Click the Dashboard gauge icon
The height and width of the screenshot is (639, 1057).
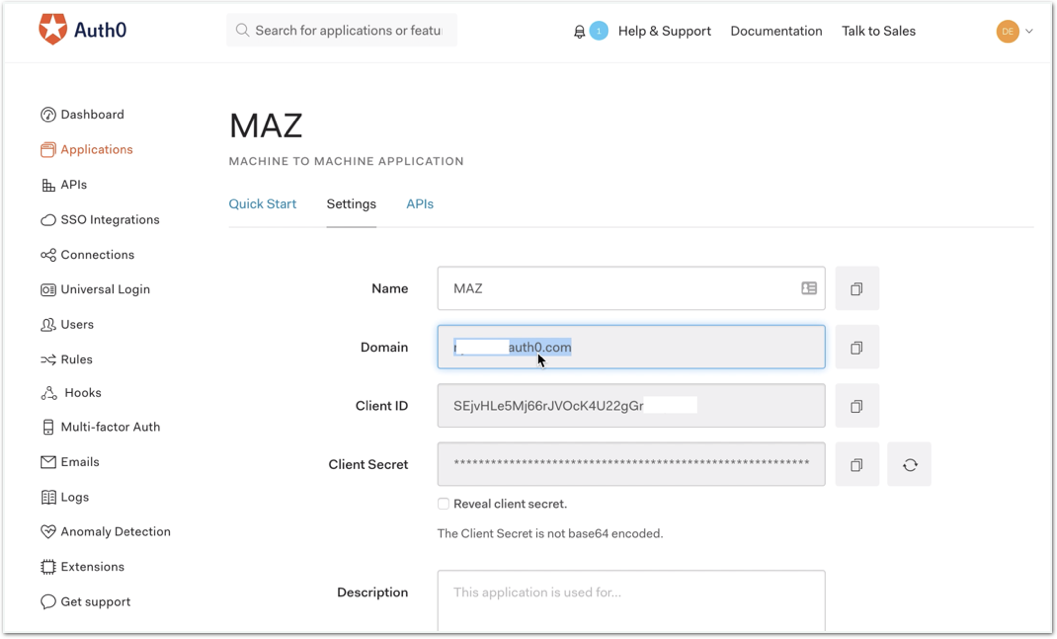[x=48, y=115]
